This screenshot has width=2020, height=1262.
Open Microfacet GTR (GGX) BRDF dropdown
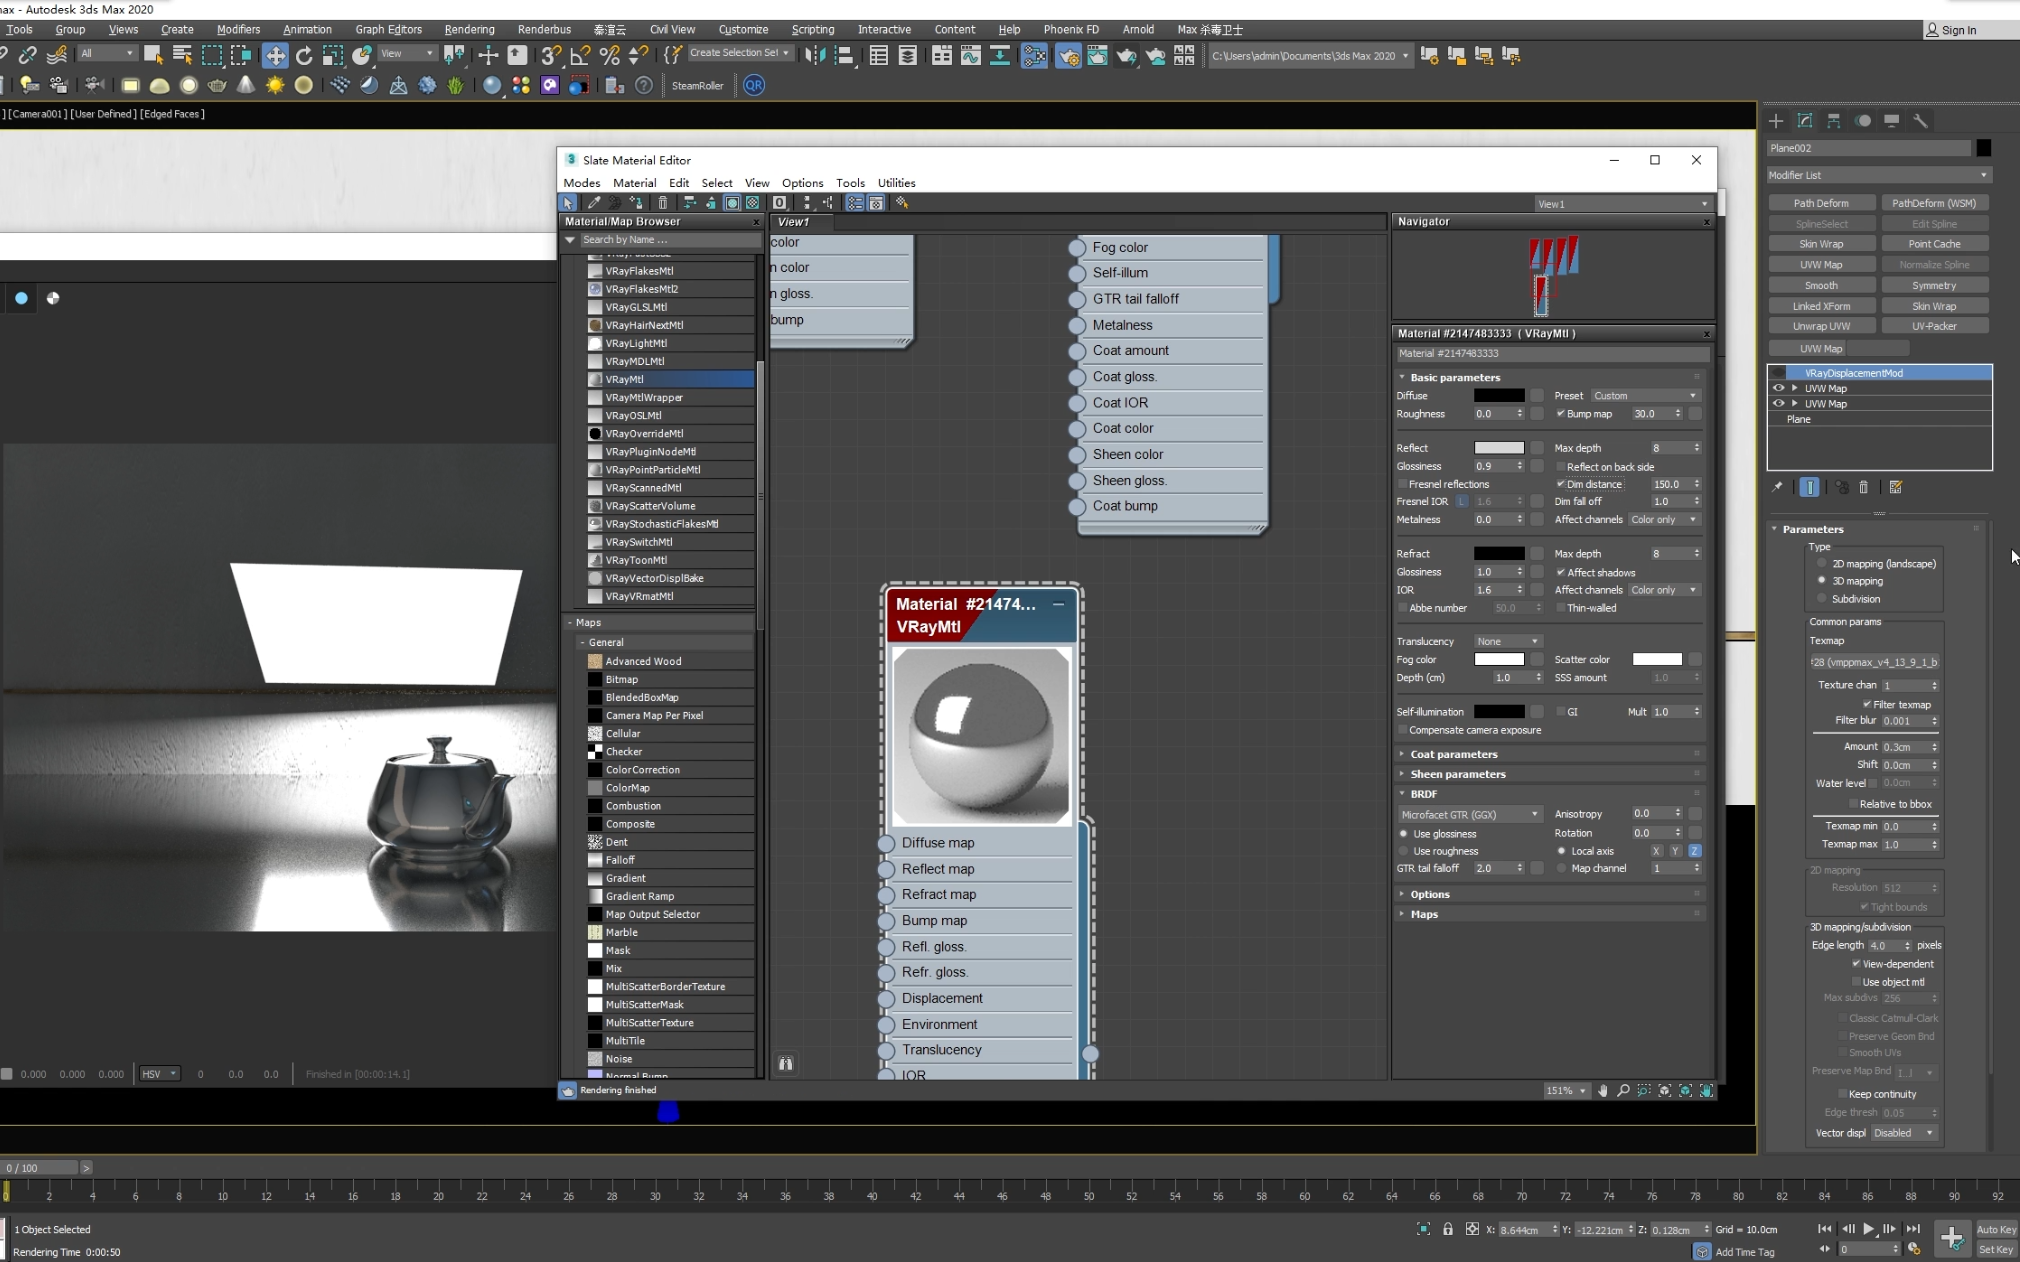[x=1469, y=814]
